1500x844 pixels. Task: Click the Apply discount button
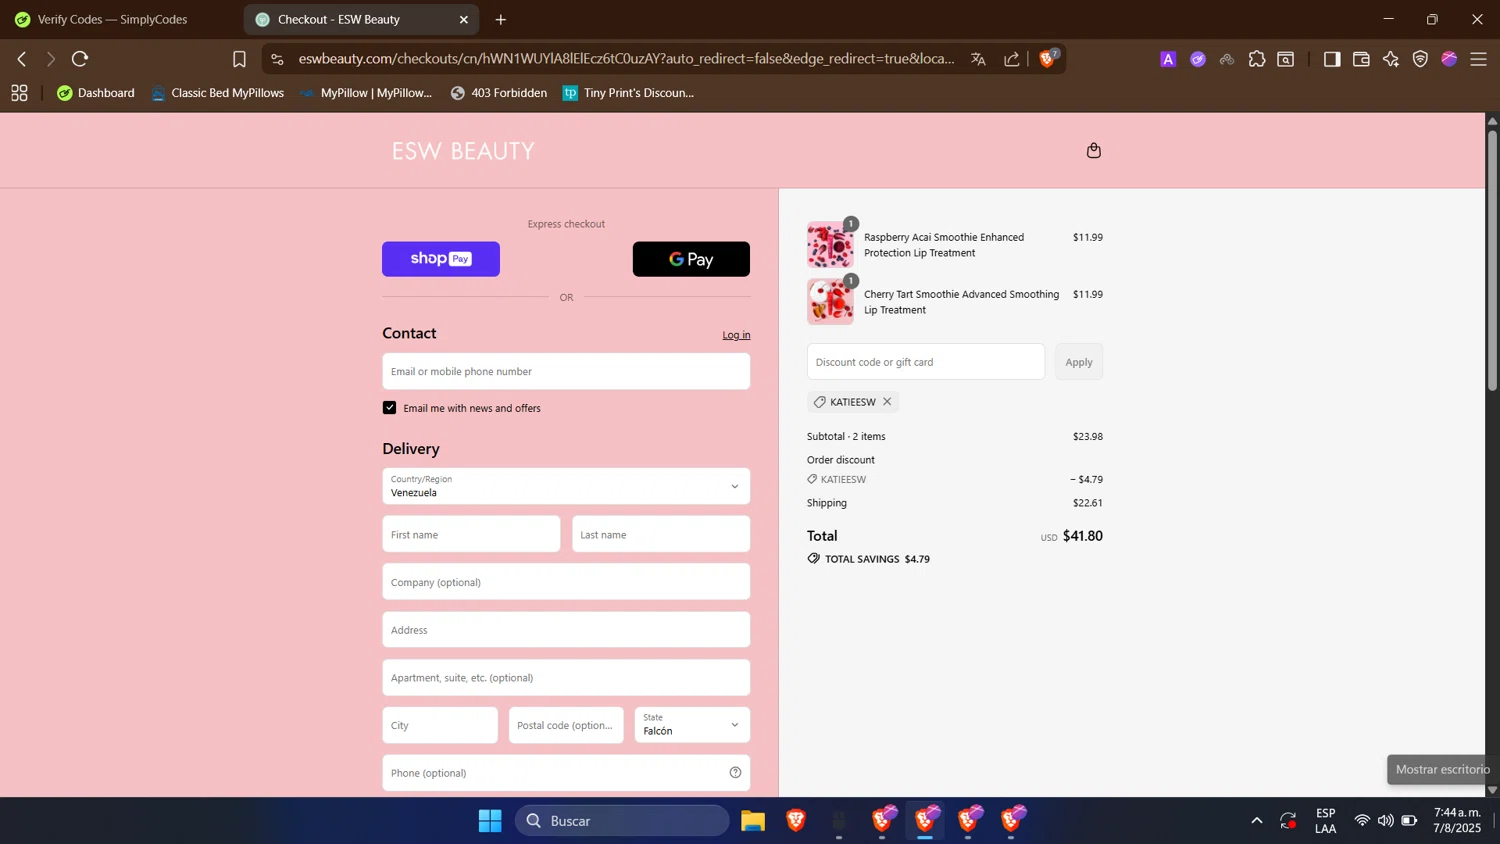tap(1079, 362)
